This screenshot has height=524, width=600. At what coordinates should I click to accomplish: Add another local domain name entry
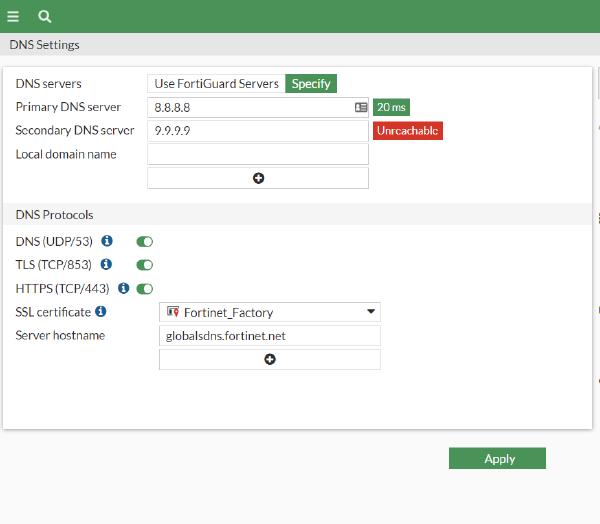coord(258,178)
